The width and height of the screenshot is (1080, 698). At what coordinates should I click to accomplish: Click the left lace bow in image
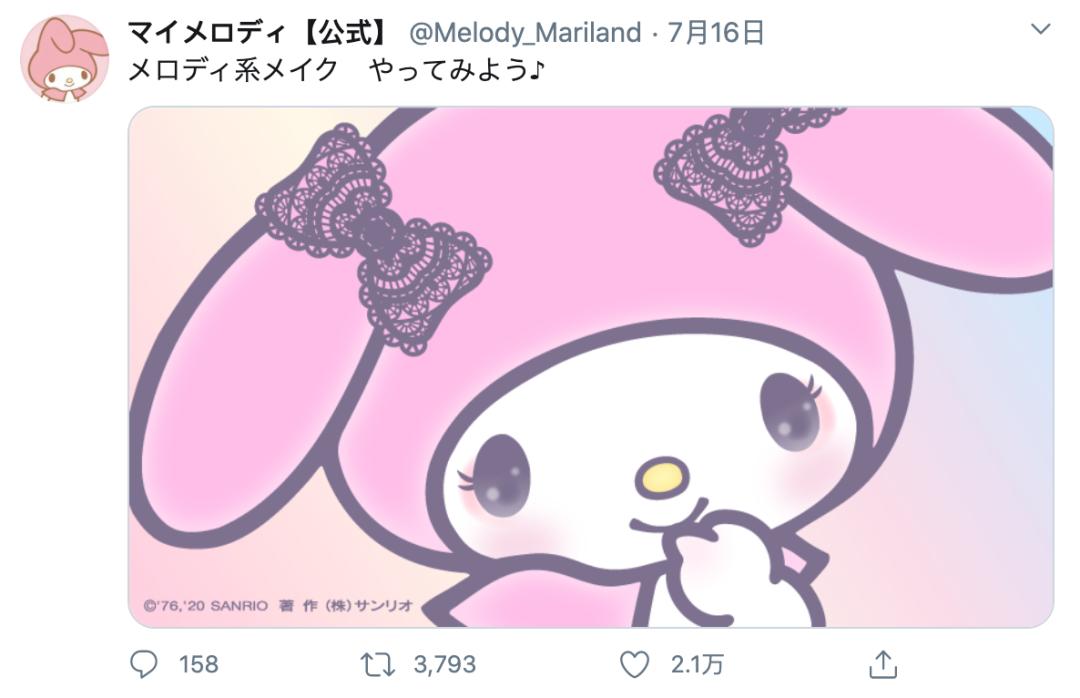tap(374, 238)
